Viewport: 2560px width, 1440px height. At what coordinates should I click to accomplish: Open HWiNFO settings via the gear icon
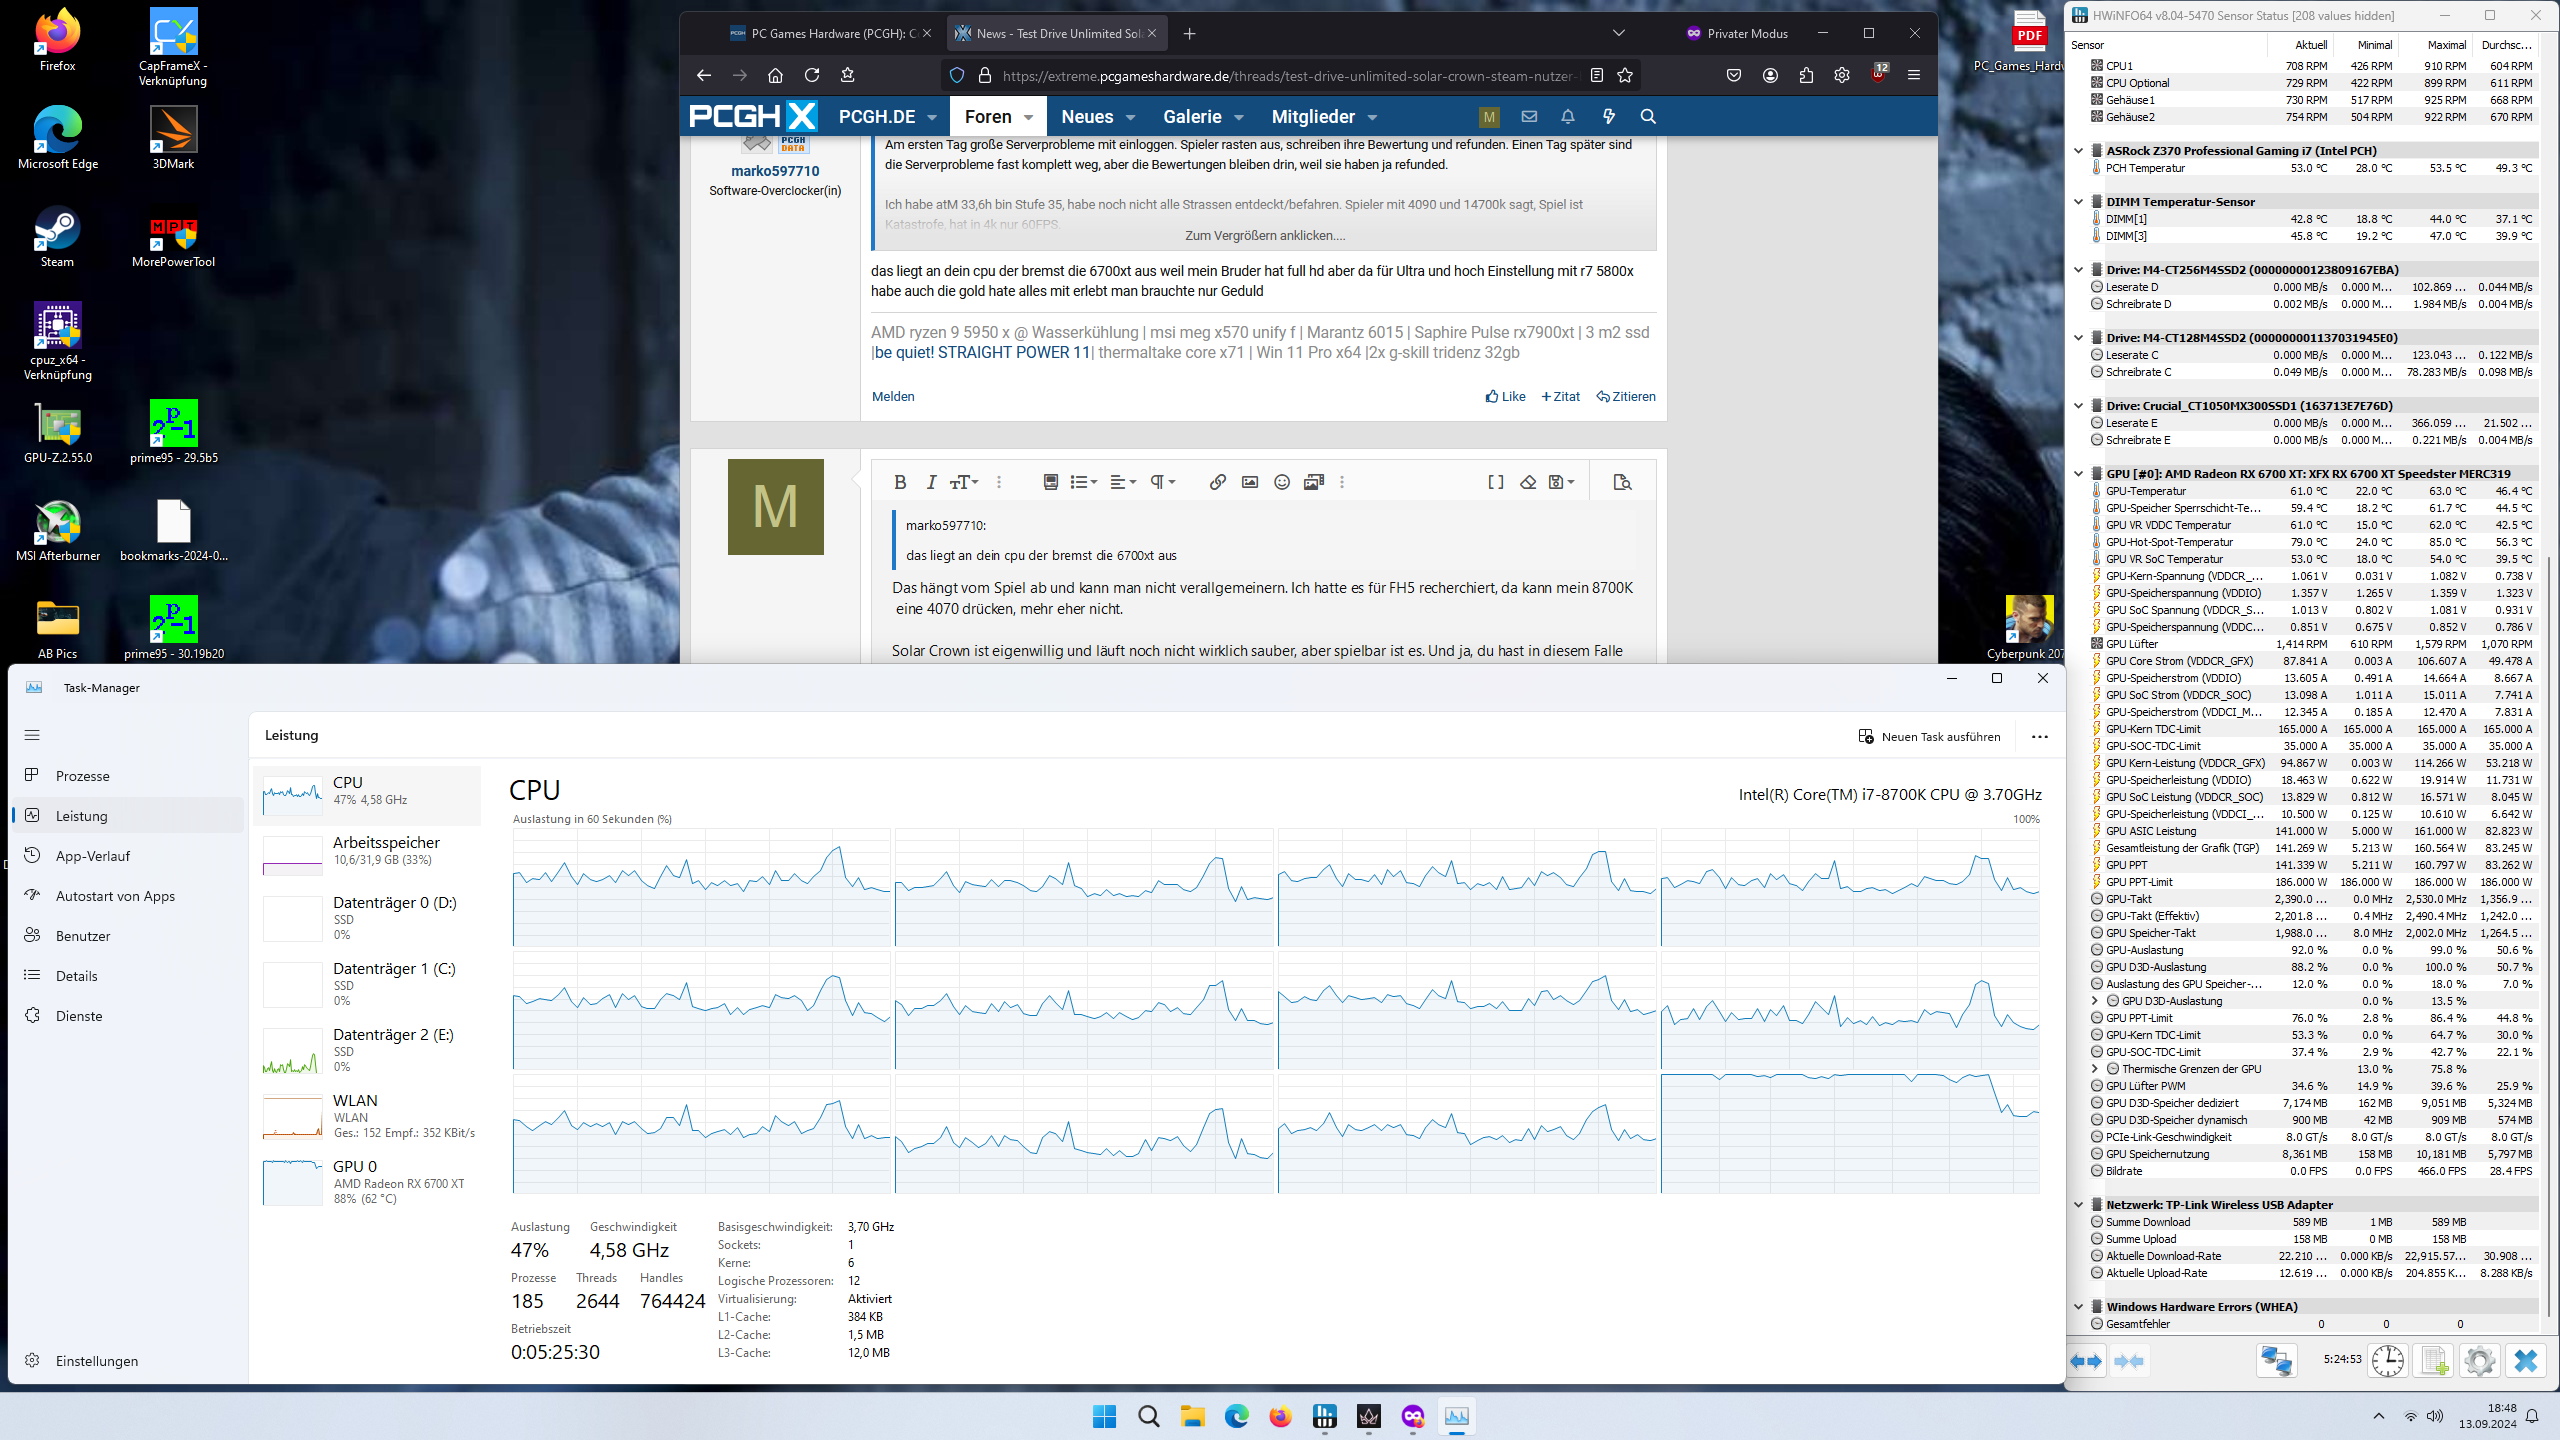click(2479, 1361)
